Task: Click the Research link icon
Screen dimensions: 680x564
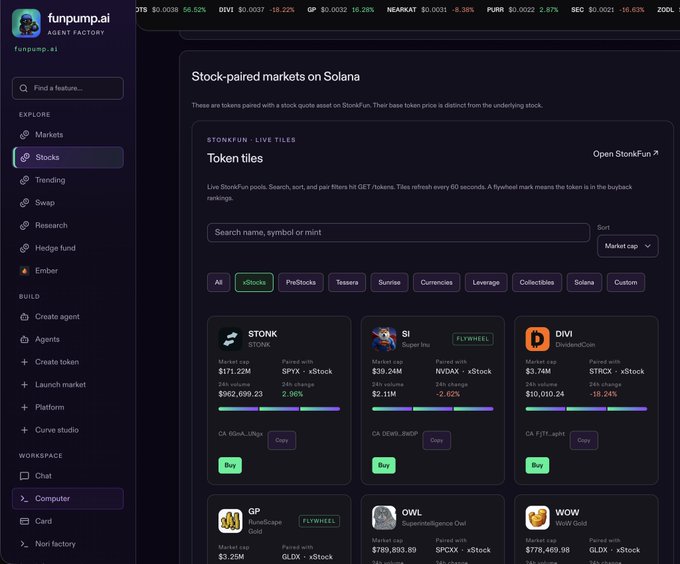Action: click(x=24, y=225)
